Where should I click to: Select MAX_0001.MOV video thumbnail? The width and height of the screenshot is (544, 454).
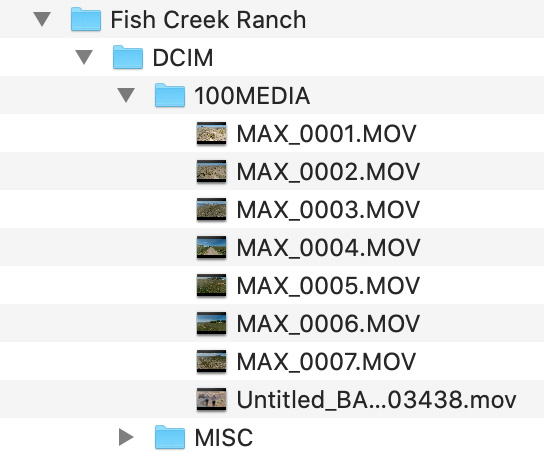211,134
